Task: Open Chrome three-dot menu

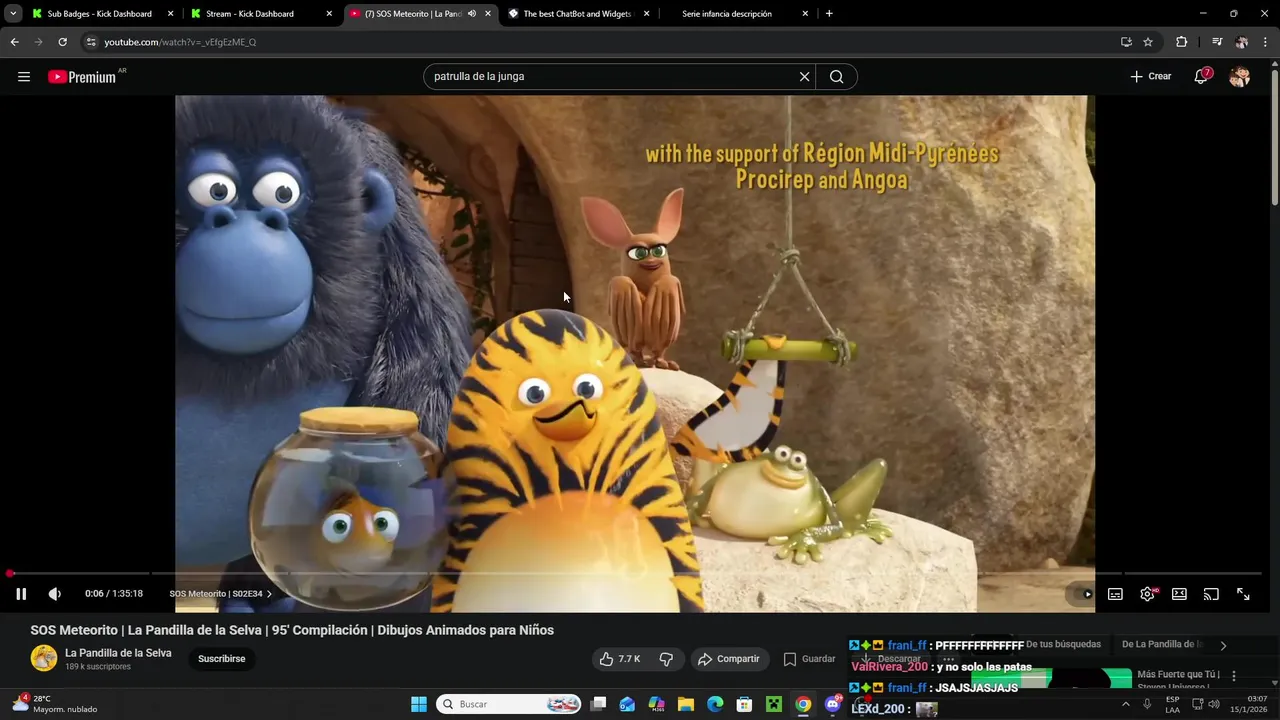Action: tap(1266, 42)
